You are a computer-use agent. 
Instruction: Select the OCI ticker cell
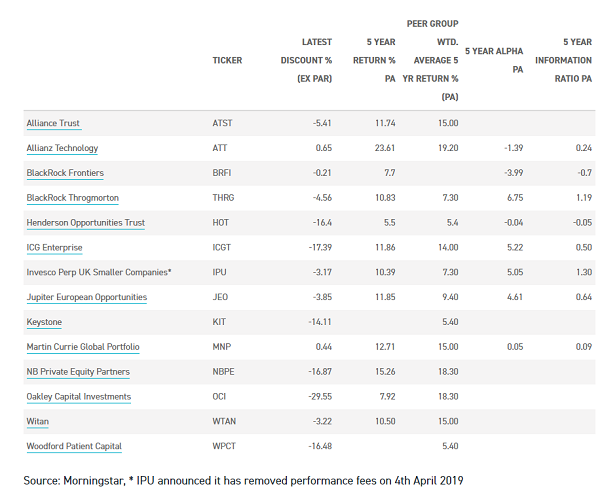pyautogui.click(x=219, y=397)
